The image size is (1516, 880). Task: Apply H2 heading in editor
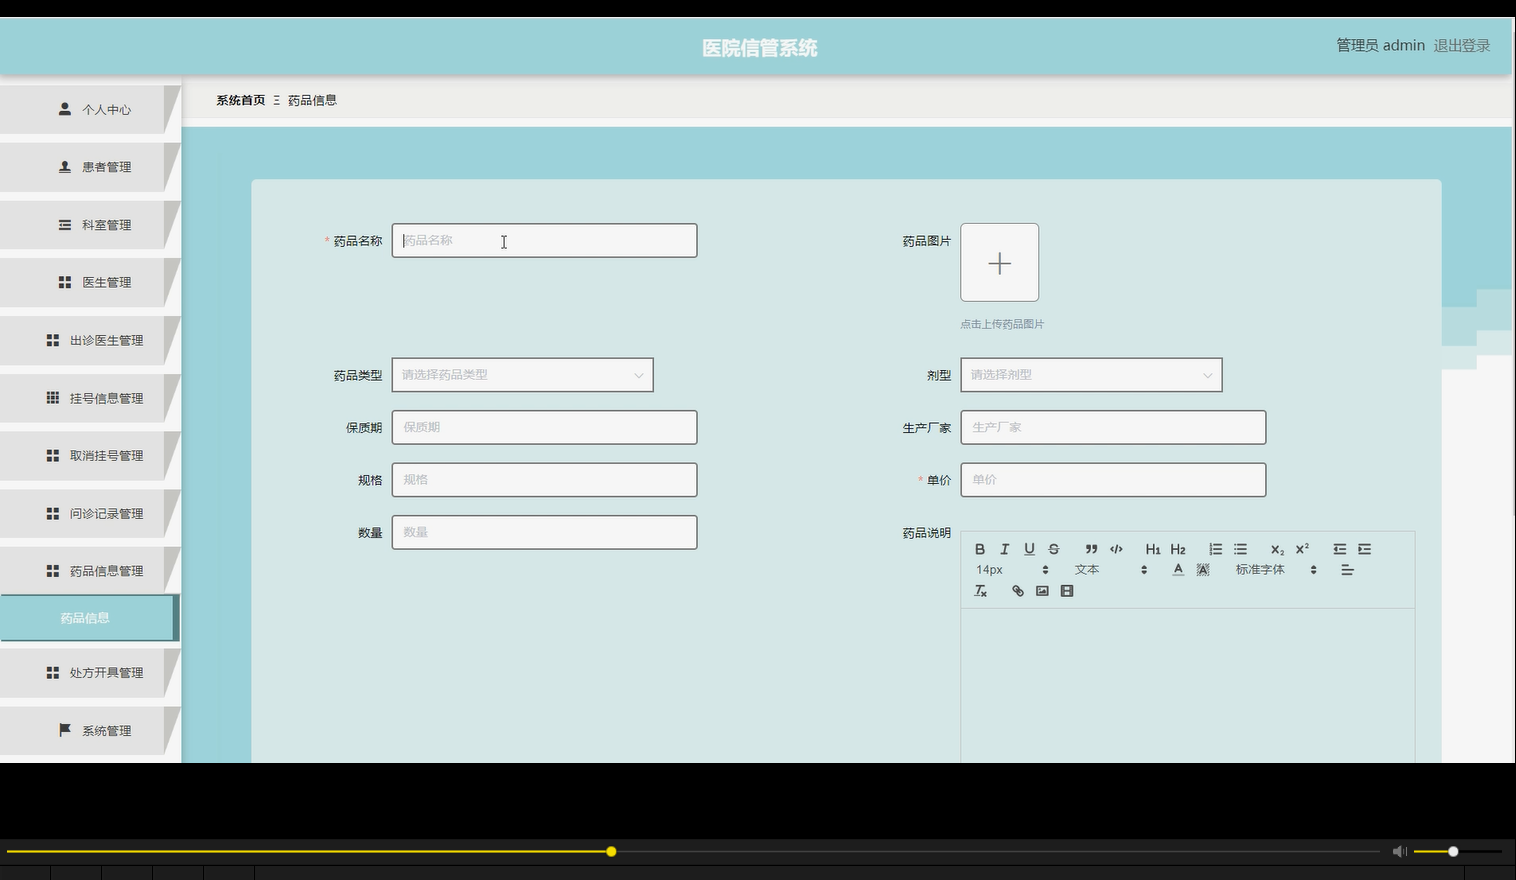click(x=1178, y=549)
